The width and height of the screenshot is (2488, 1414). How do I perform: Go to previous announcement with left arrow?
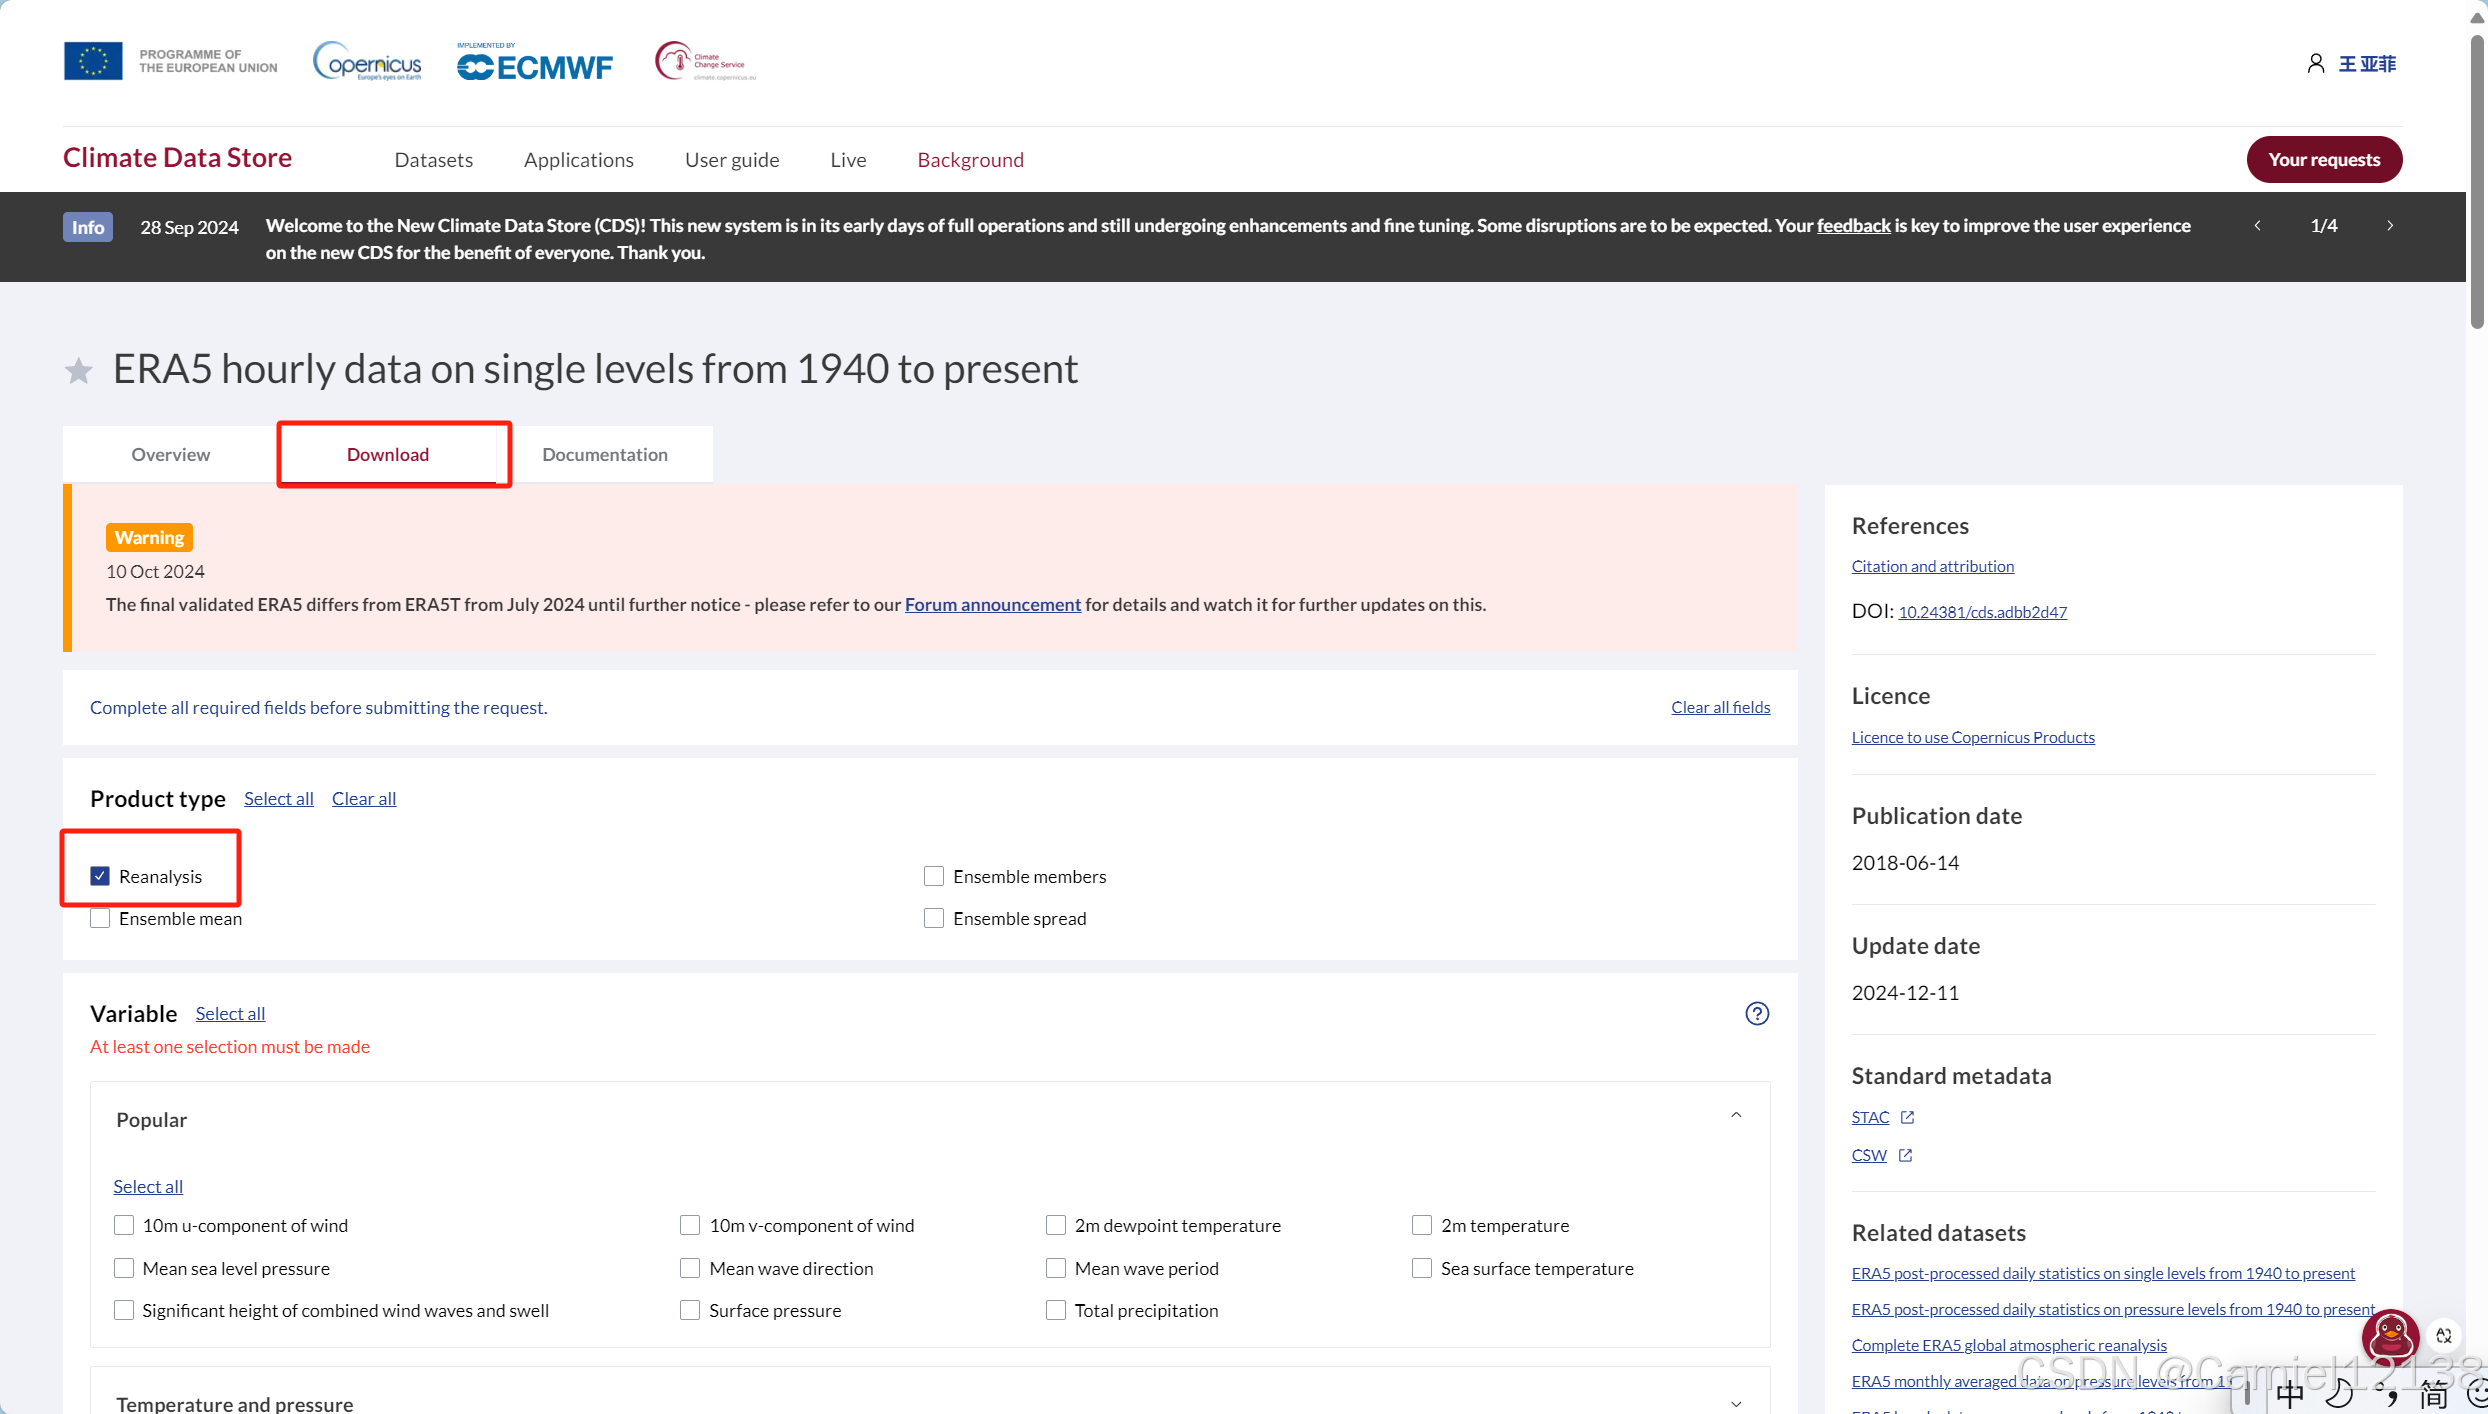[x=2257, y=226]
